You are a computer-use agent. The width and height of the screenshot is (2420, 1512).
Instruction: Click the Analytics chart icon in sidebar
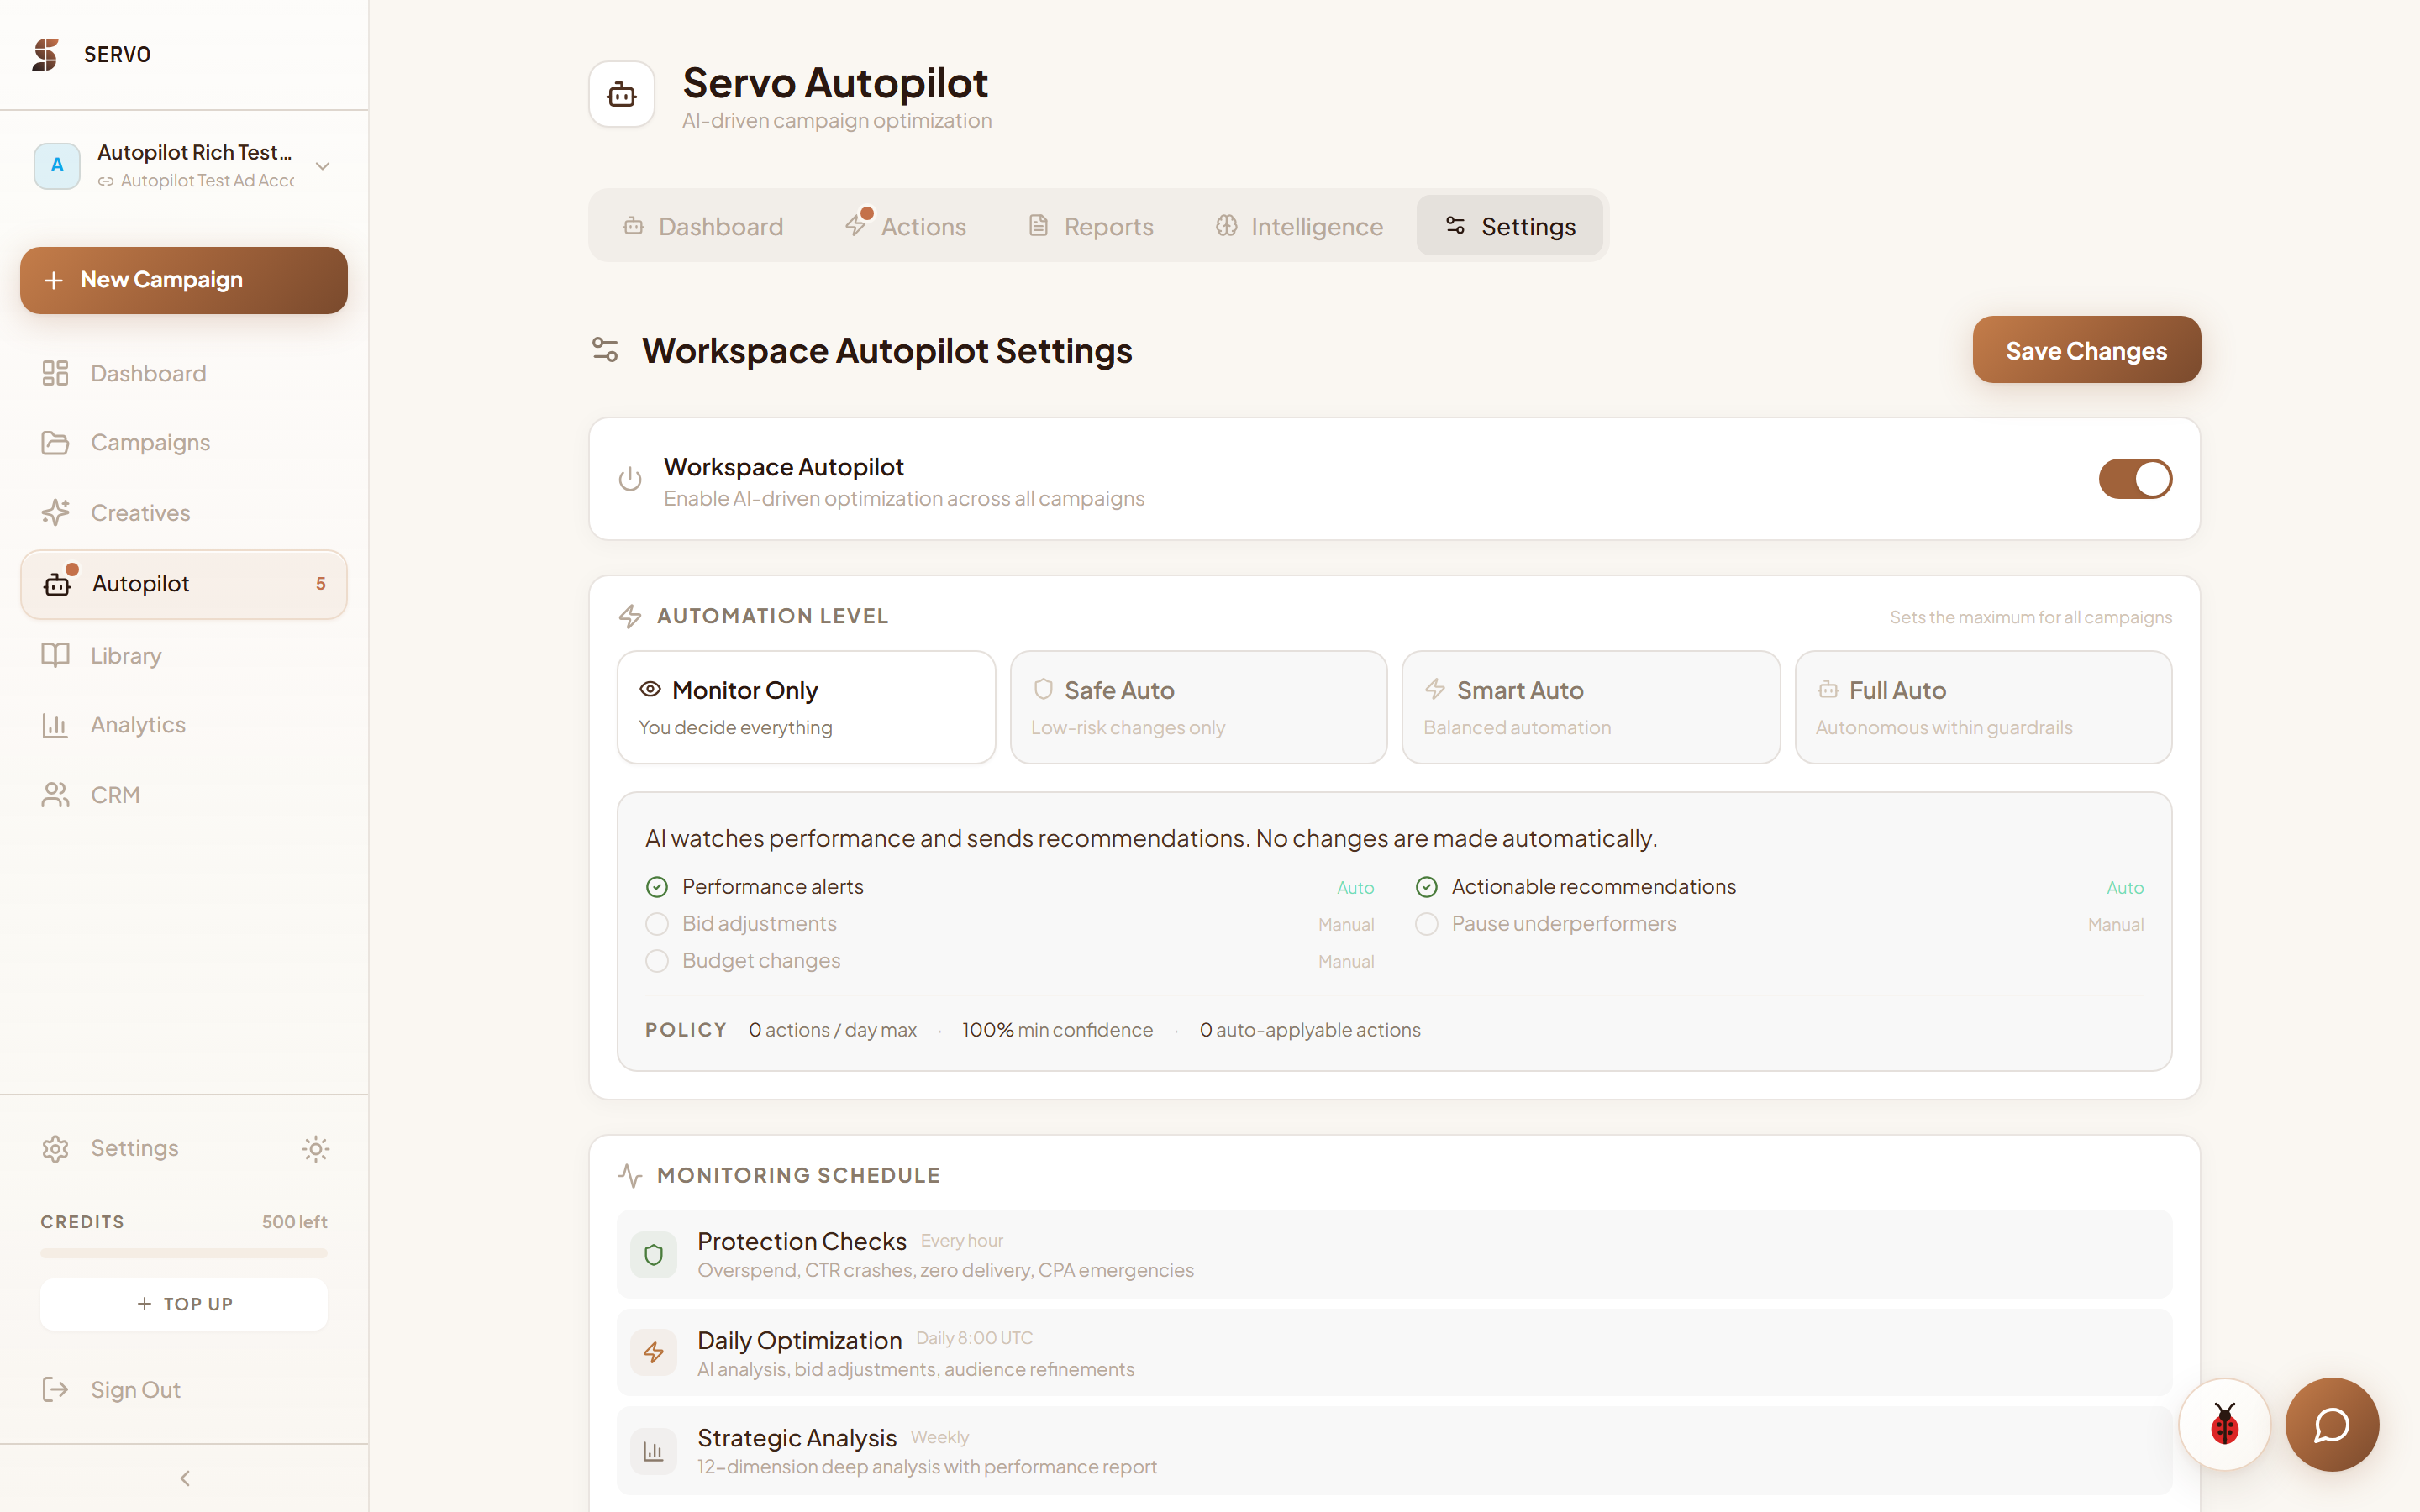coord(55,724)
